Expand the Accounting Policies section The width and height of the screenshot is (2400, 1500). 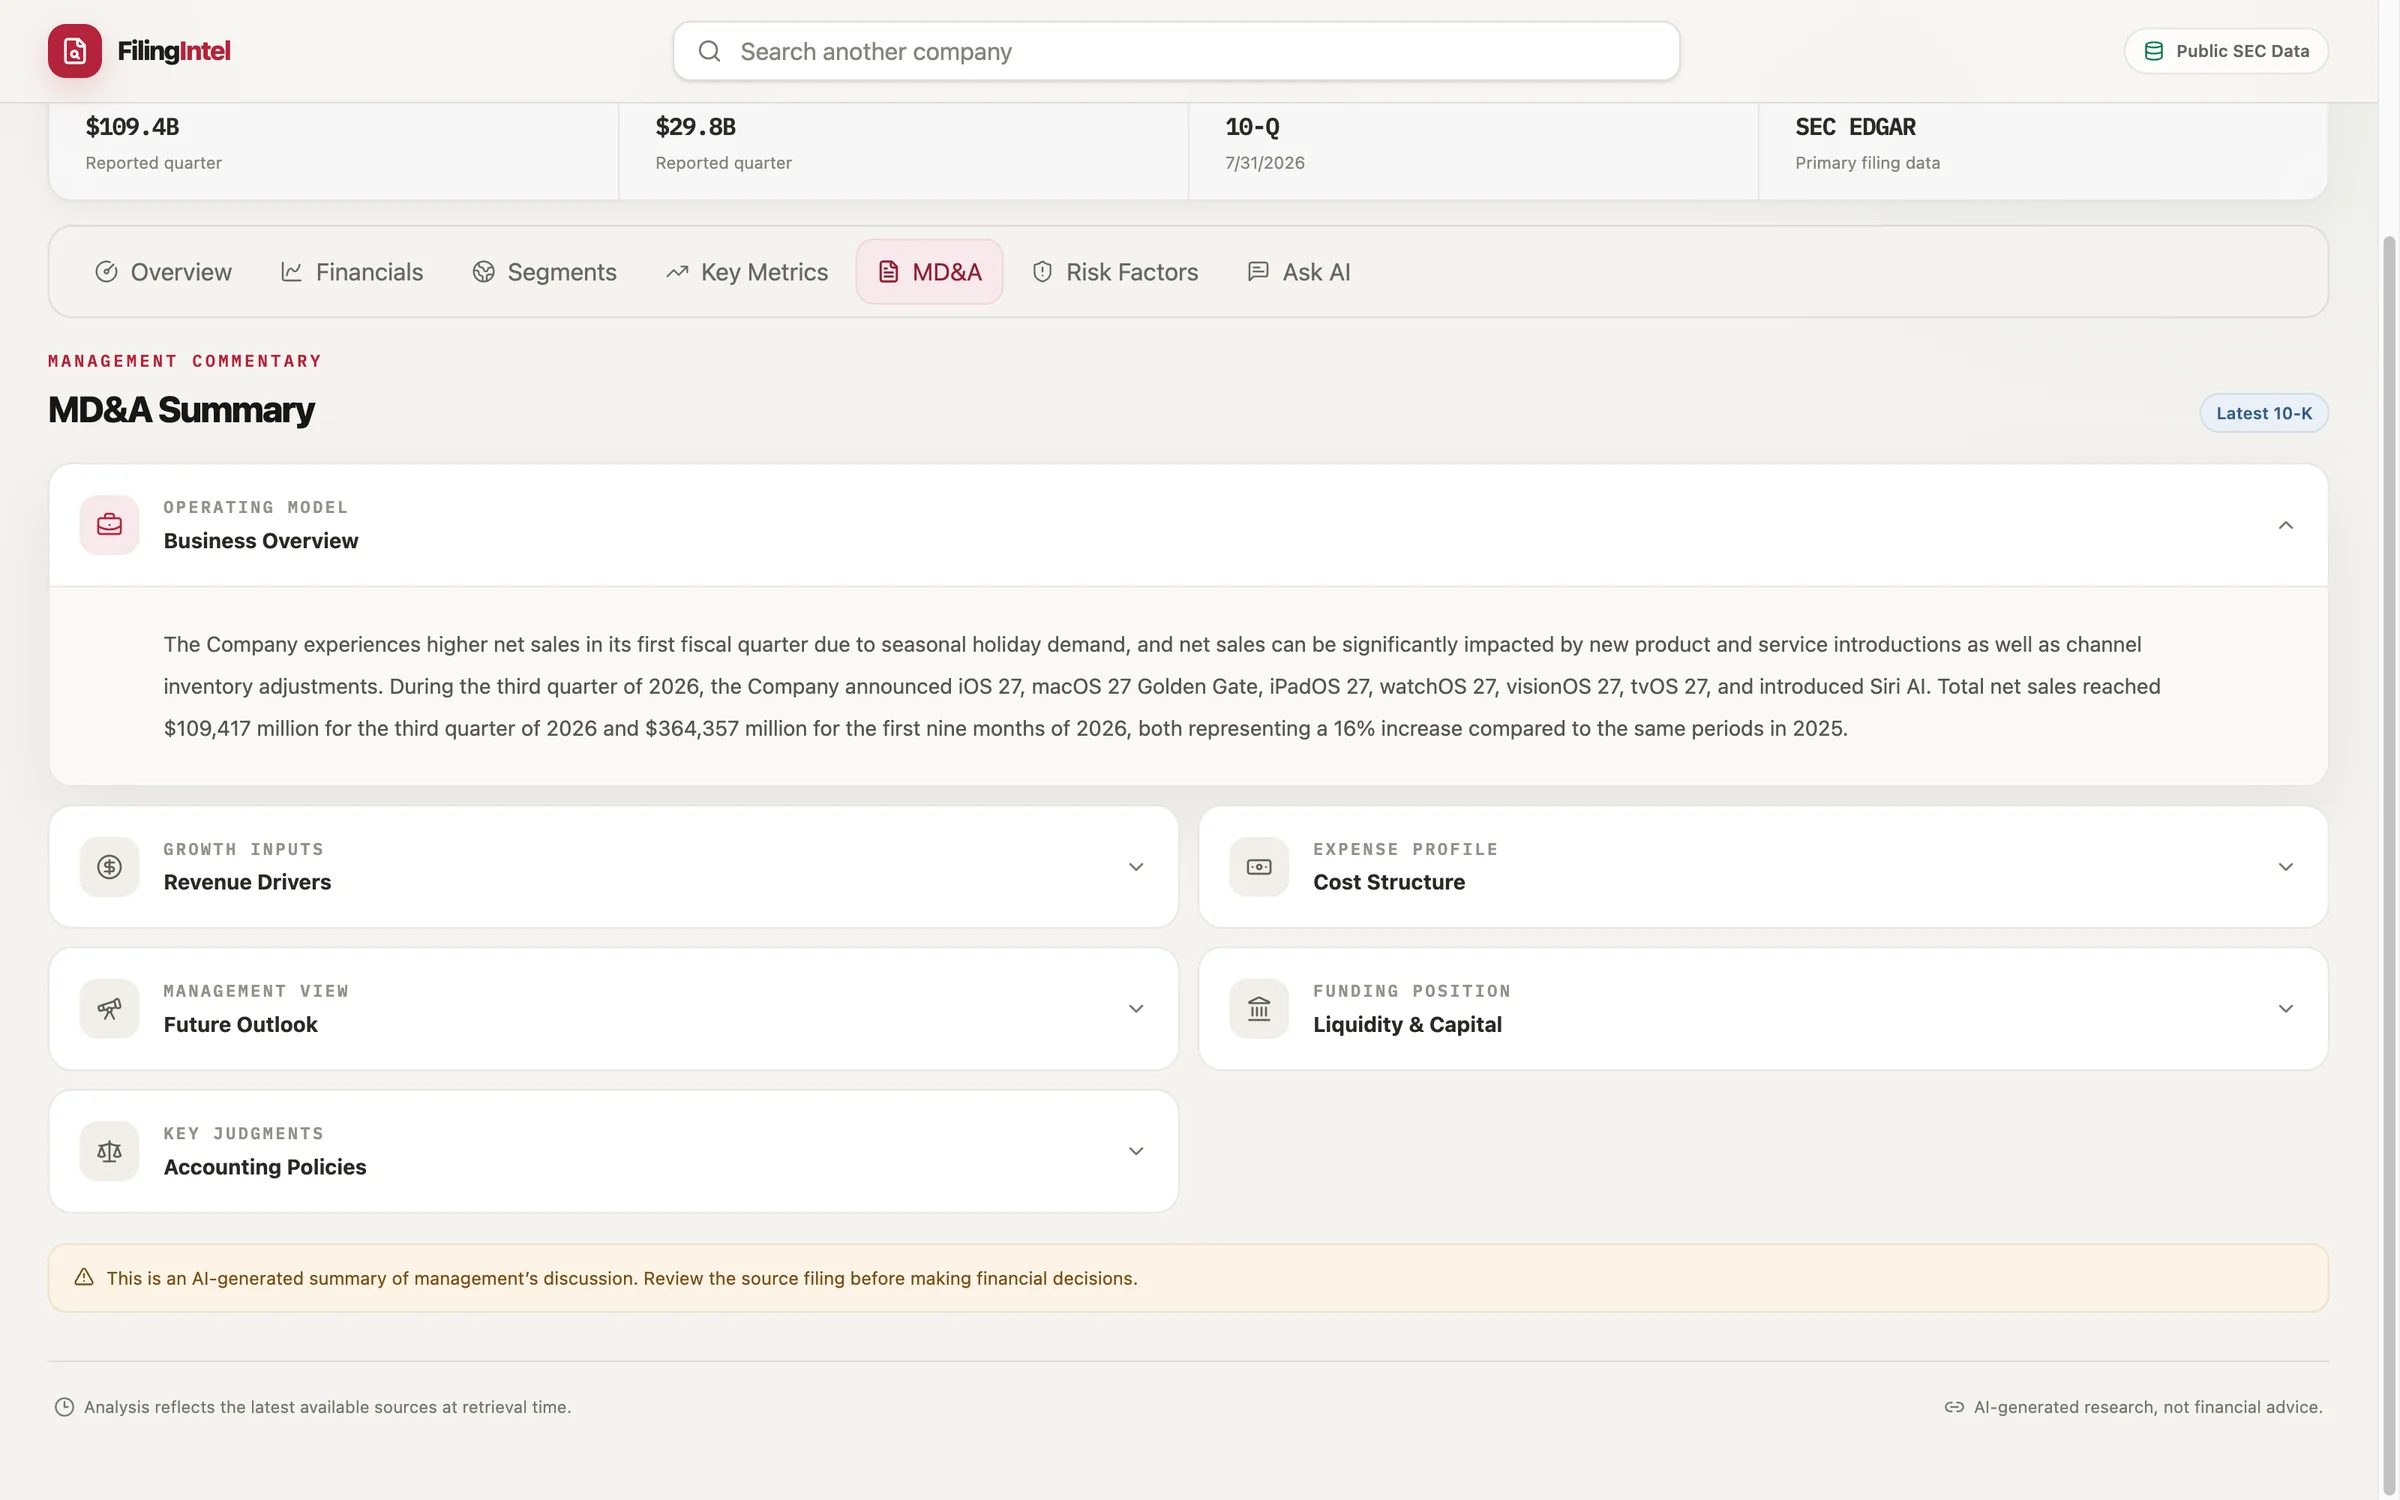coord(1136,1151)
